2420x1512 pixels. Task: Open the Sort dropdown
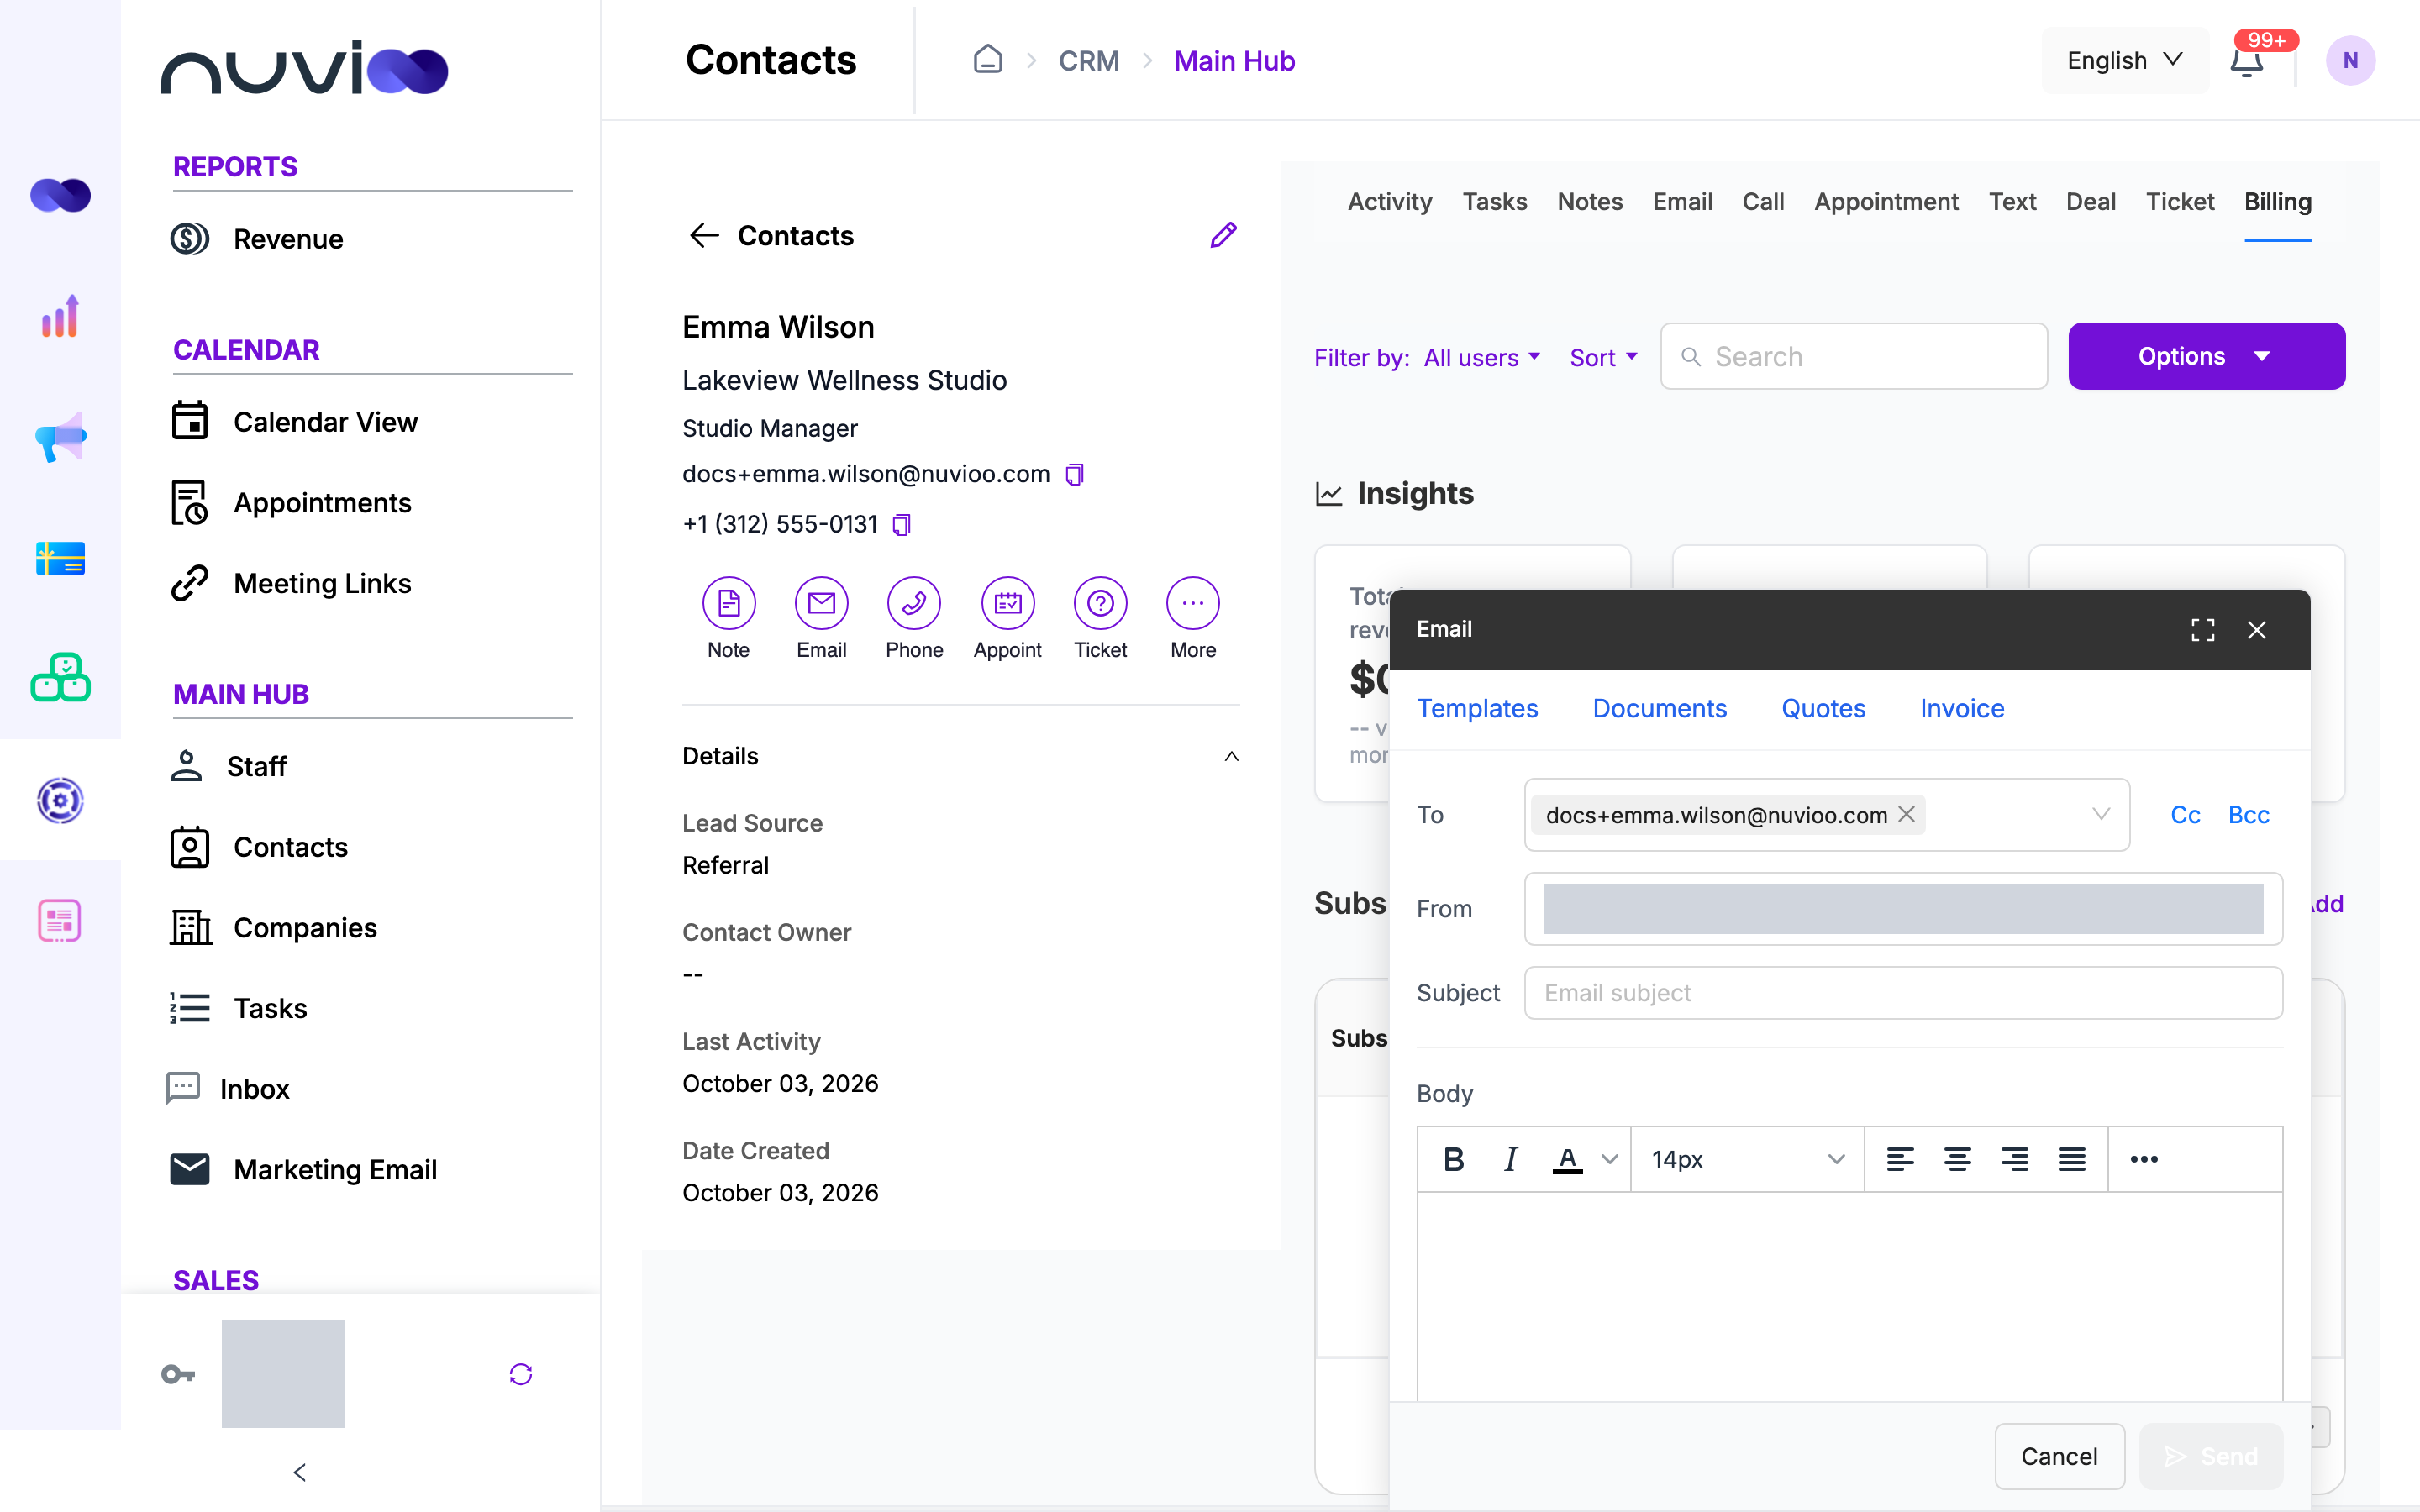point(1603,357)
